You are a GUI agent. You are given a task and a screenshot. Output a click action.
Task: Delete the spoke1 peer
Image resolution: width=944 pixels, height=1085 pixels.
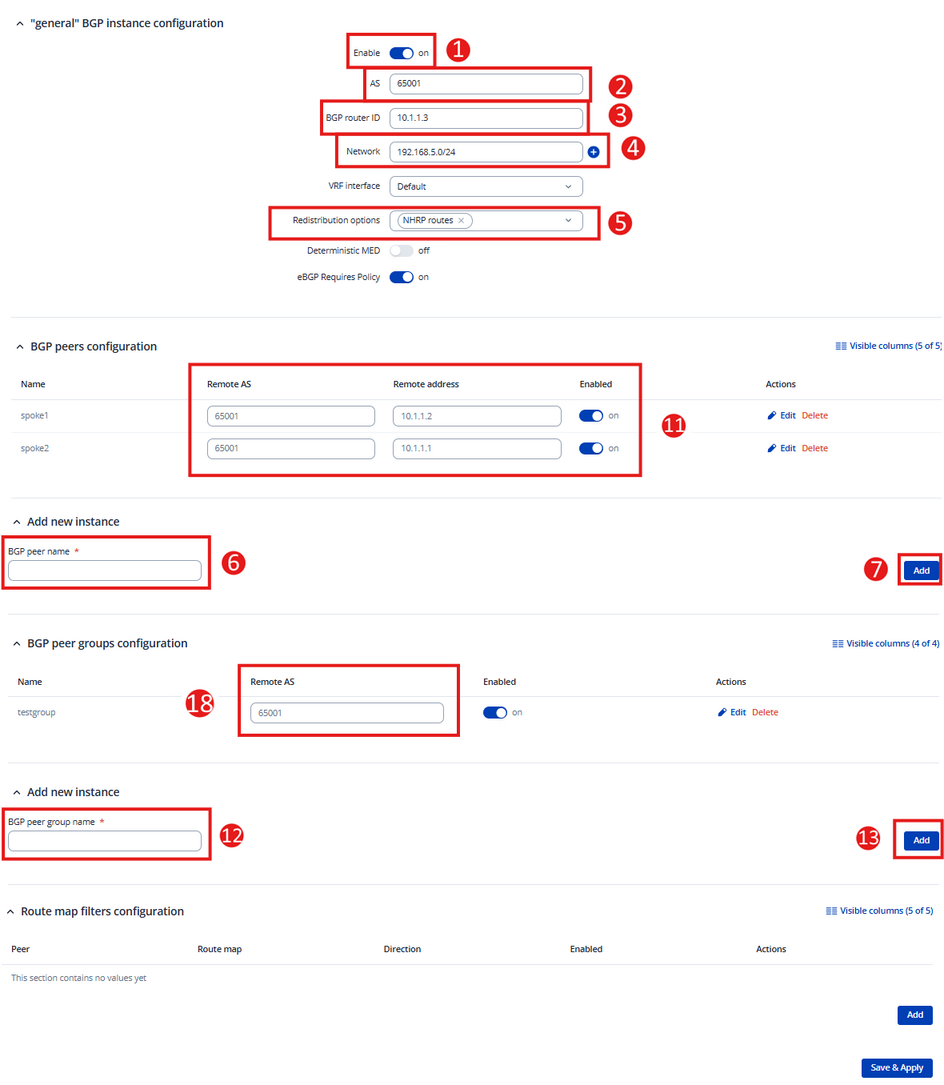[814, 416]
